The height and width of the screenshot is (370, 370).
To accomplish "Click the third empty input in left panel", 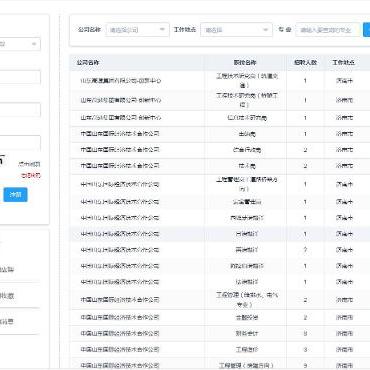I will [19, 143].
